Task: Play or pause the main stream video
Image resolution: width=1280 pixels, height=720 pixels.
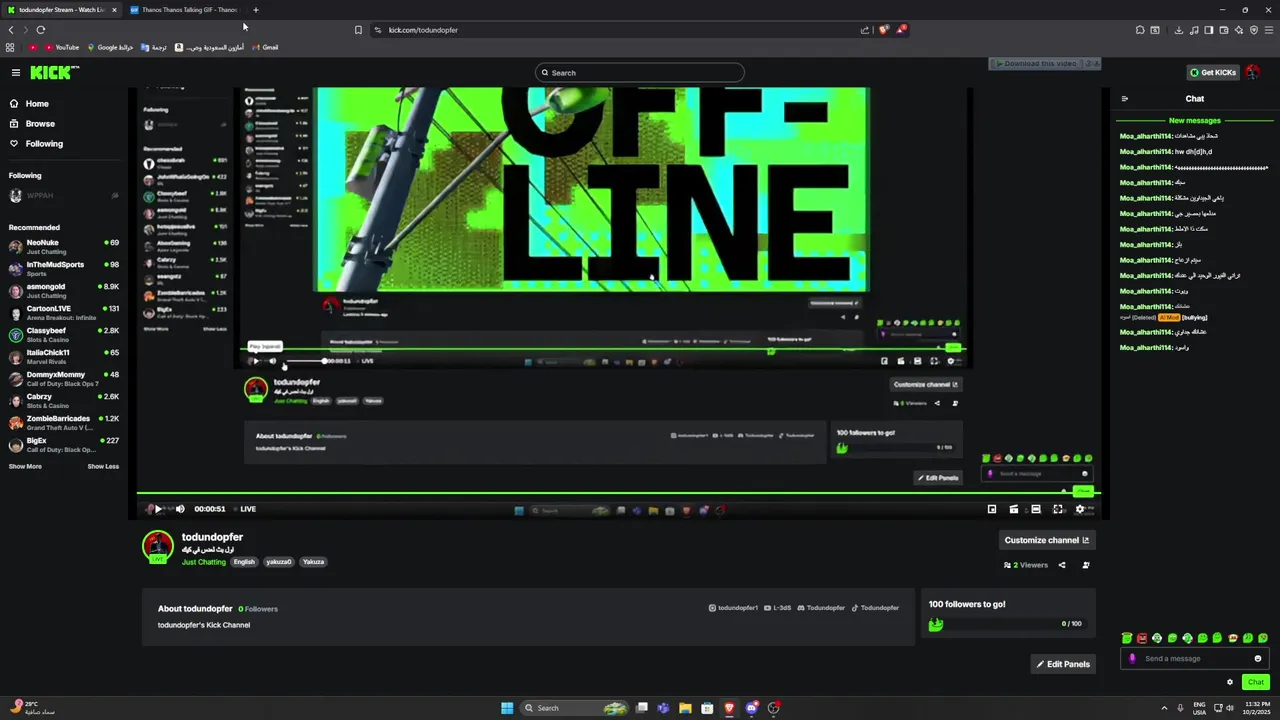Action: tap(157, 509)
